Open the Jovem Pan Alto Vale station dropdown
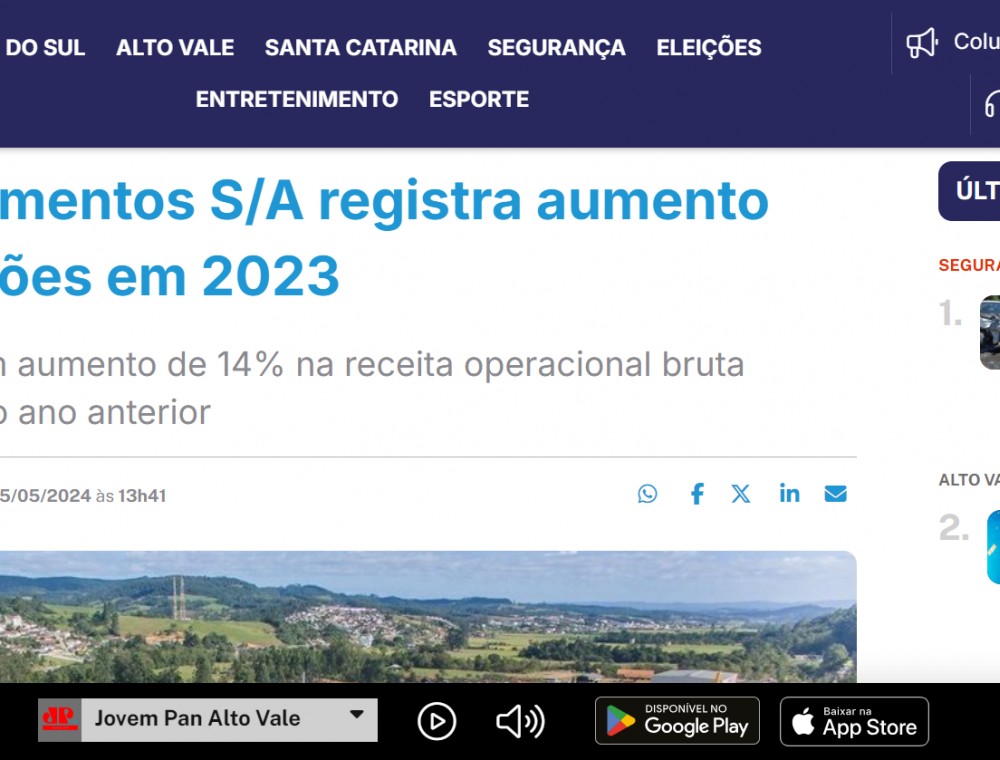The image size is (1000, 760). click(207, 720)
